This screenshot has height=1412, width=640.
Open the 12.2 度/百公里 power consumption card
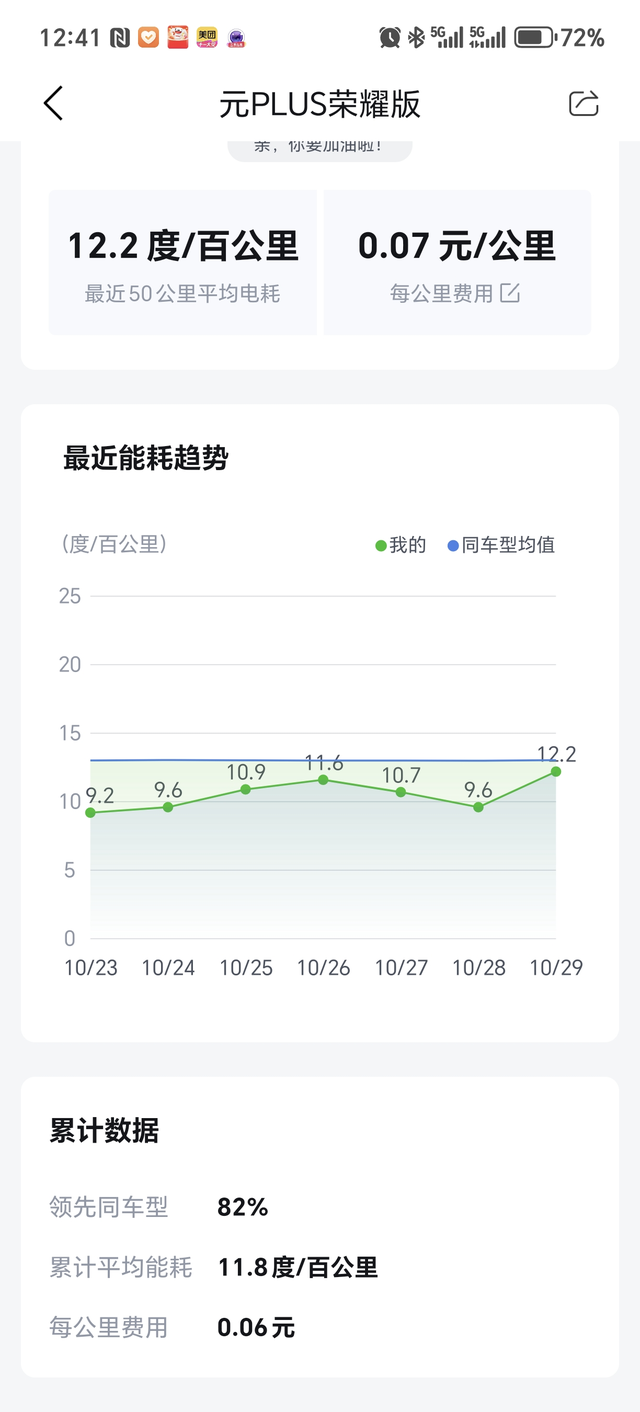tap(183, 262)
